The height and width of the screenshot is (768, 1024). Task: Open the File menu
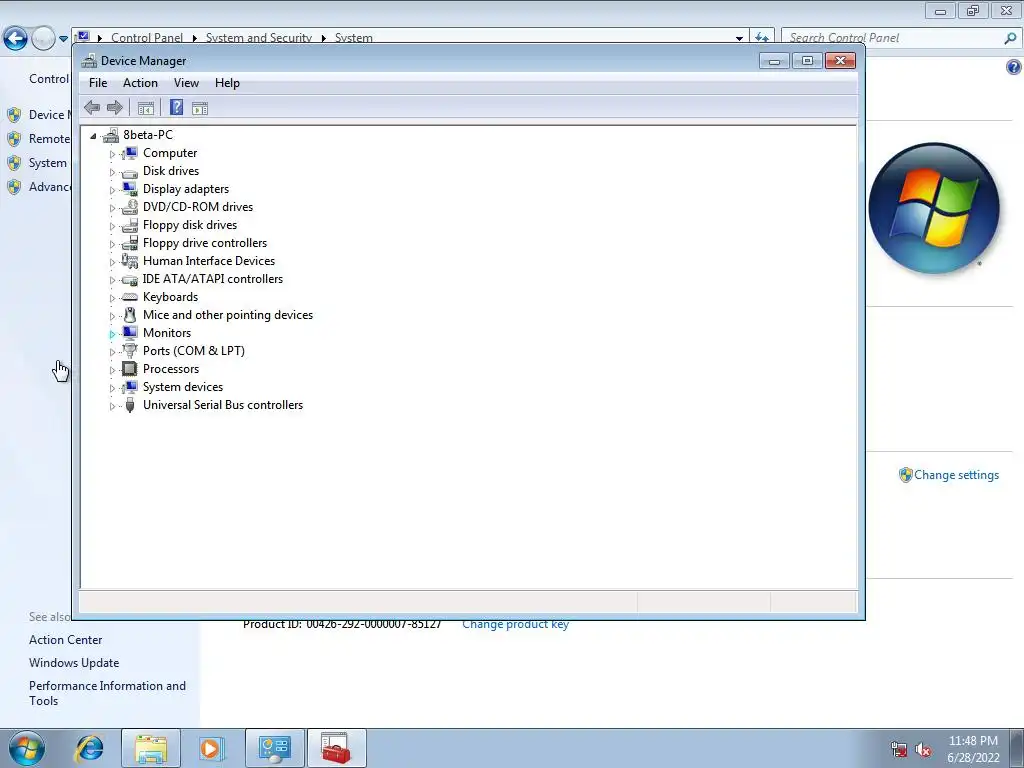click(x=98, y=83)
